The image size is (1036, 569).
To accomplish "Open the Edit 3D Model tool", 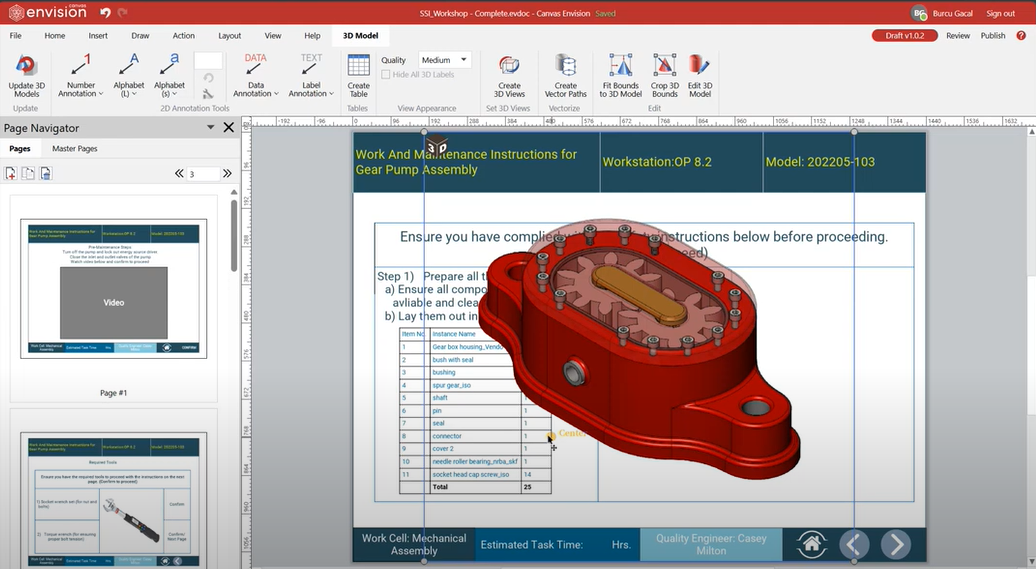I will [x=700, y=67].
